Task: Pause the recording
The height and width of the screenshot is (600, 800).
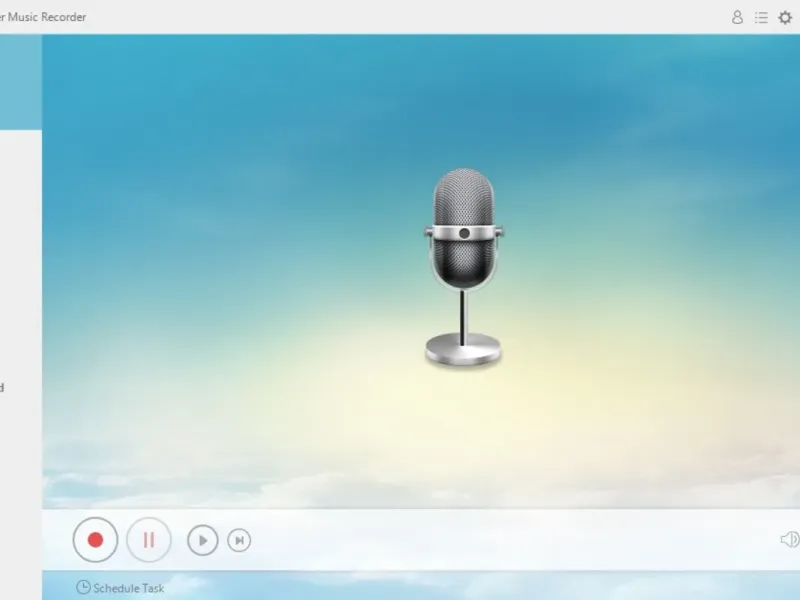Action: pos(149,540)
